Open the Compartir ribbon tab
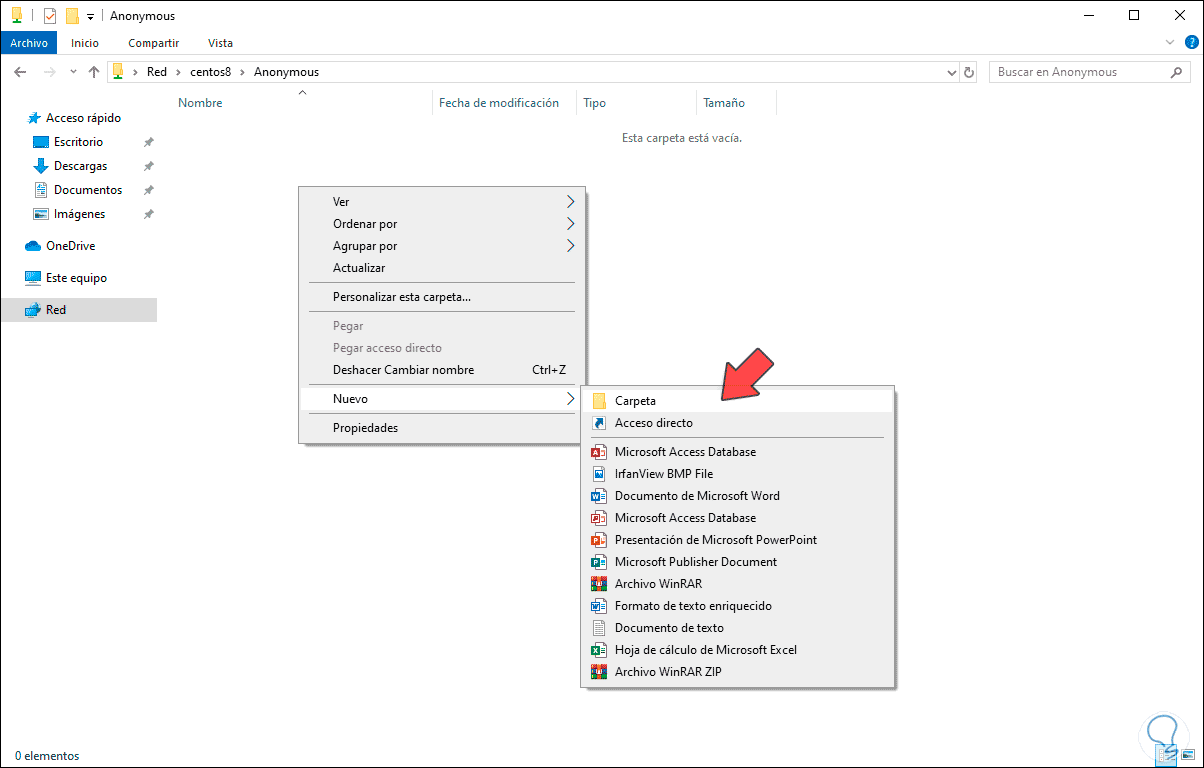This screenshot has height=768, width=1204. point(153,43)
